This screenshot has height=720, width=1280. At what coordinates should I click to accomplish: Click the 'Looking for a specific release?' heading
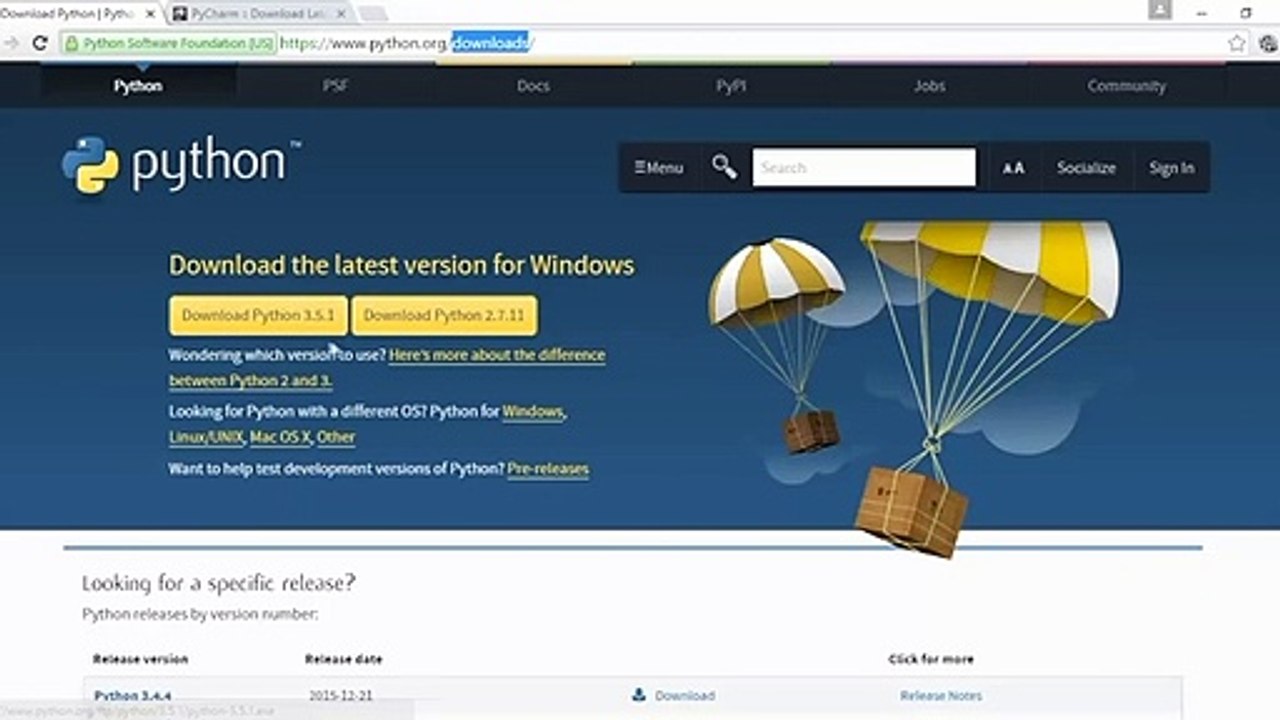pyautogui.click(x=218, y=582)
